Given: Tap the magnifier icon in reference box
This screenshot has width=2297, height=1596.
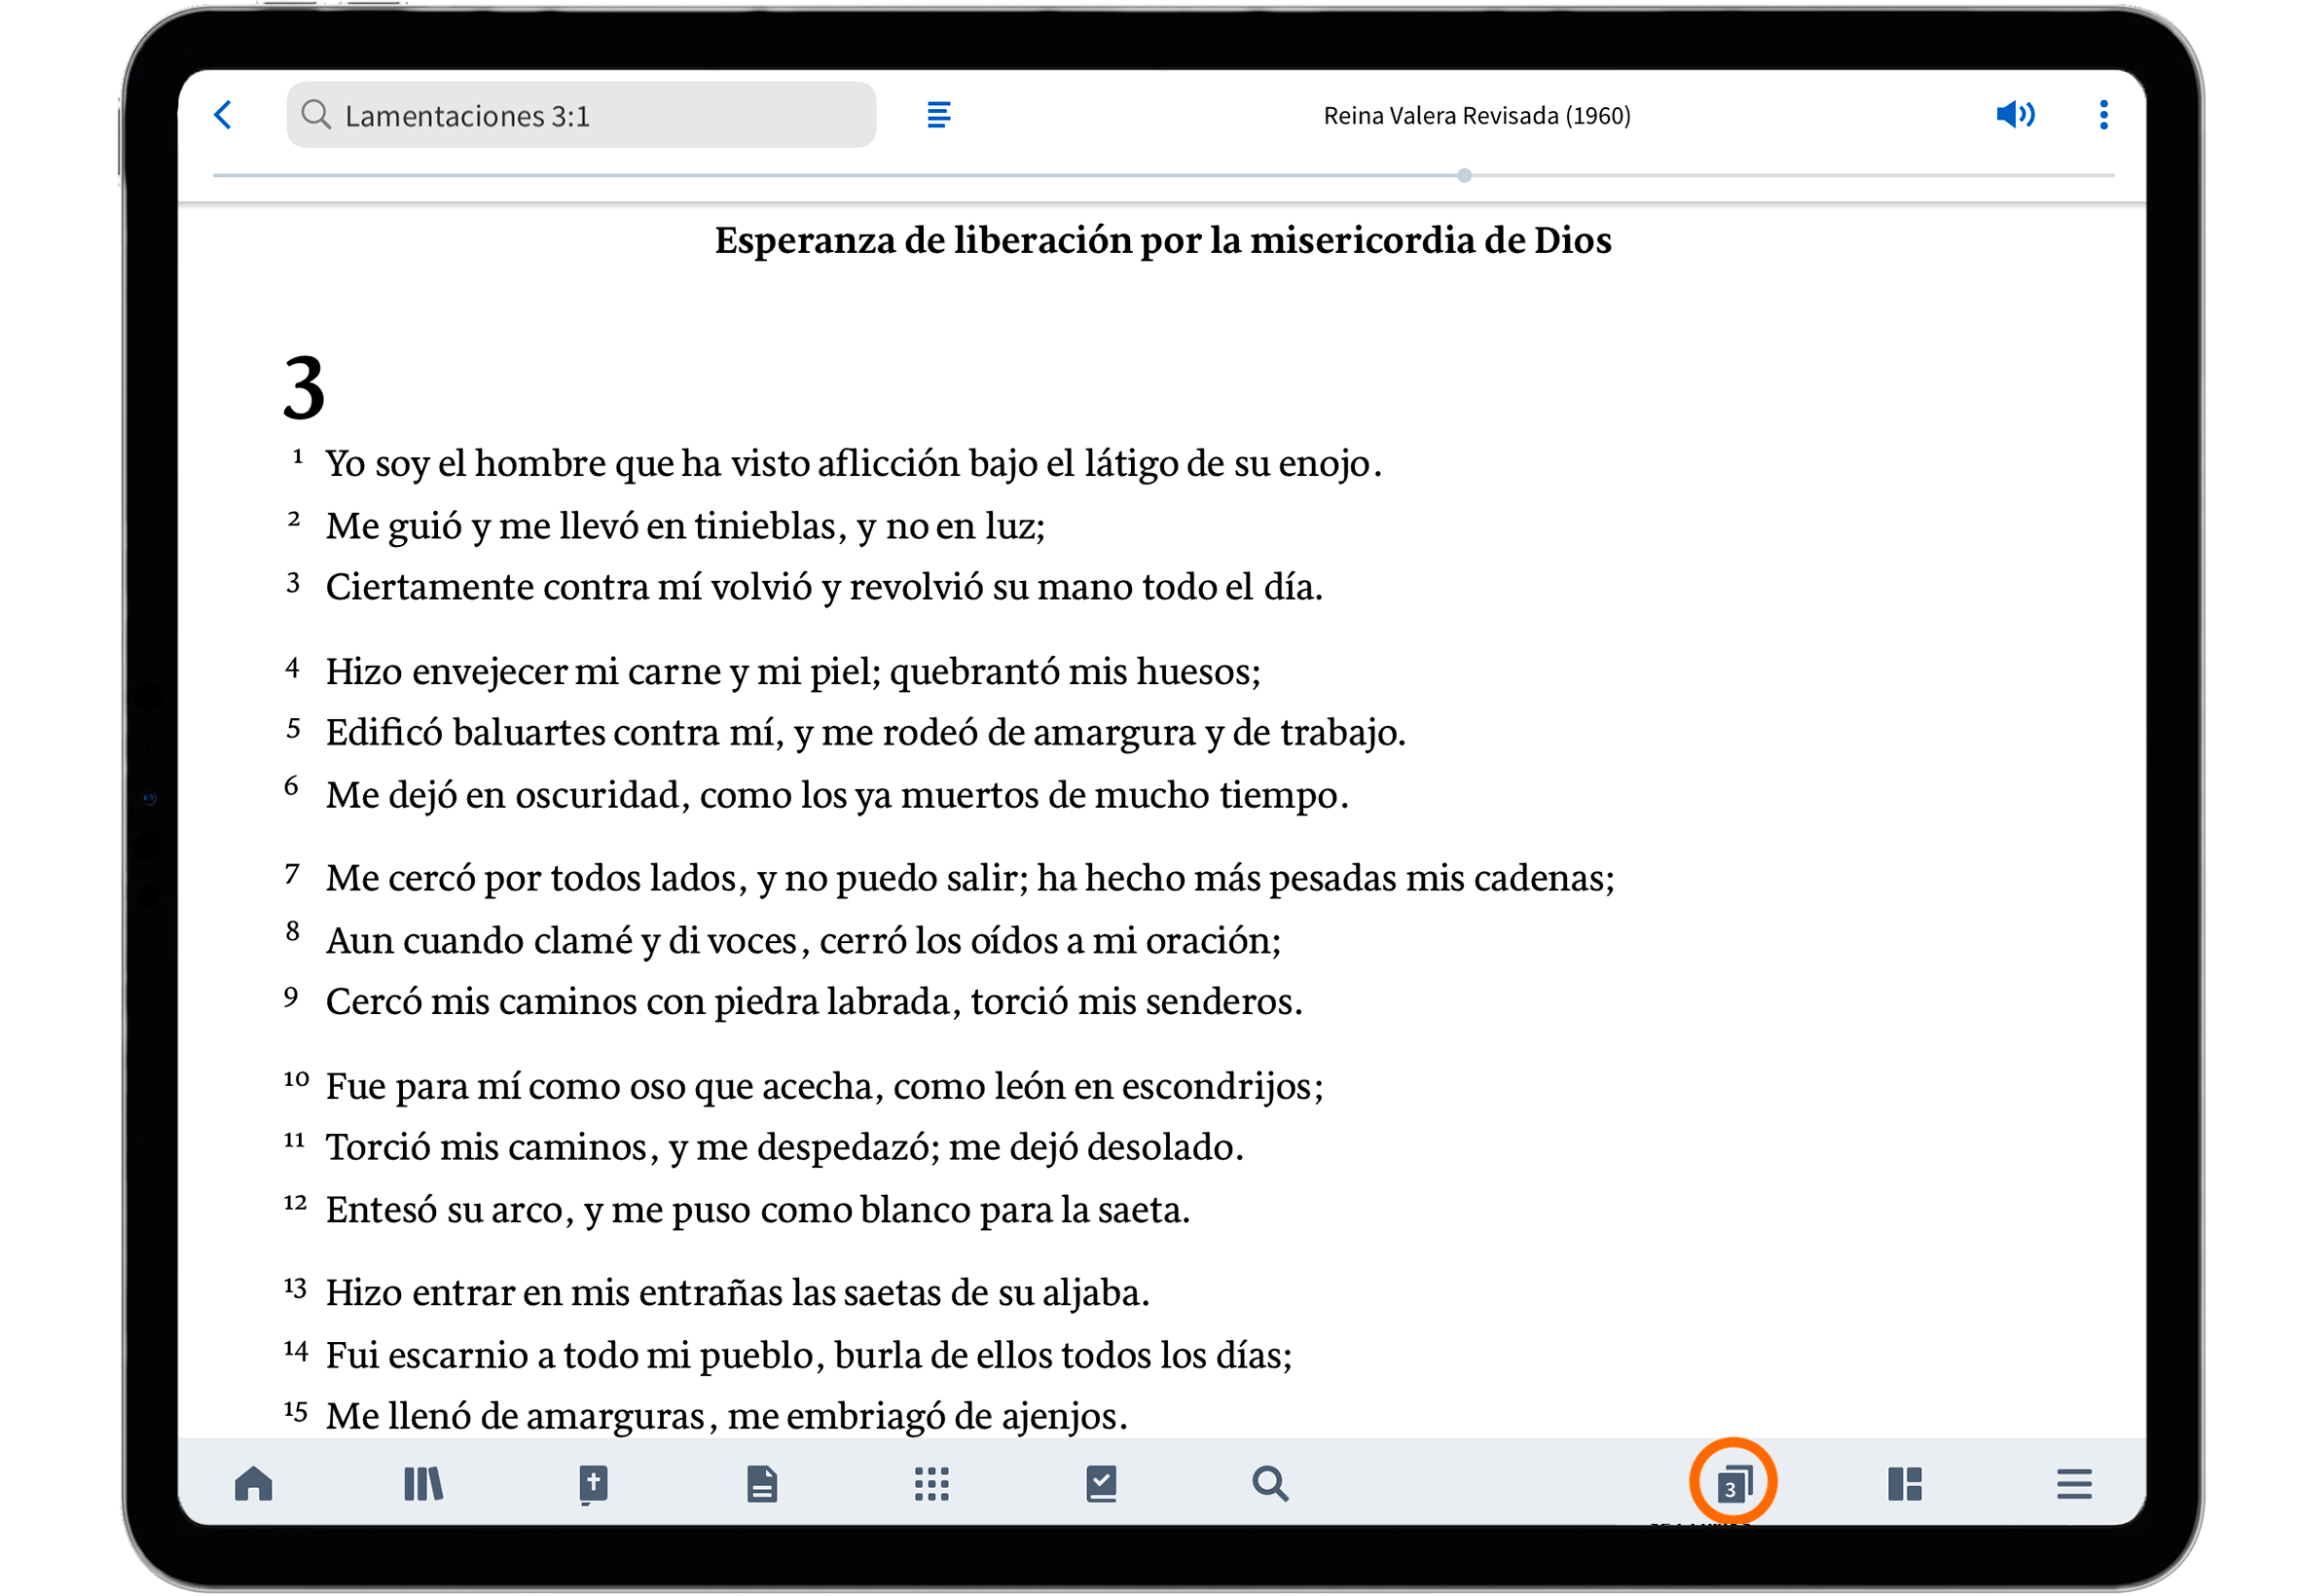Looking at the screenshot, I should 316,115.
